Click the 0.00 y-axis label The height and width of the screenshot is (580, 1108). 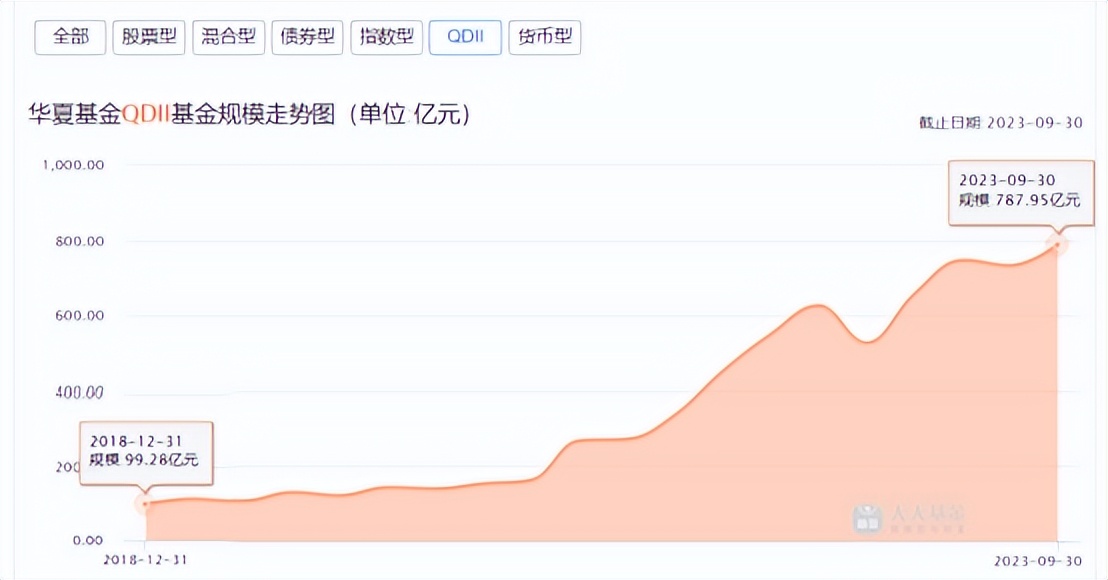tap(88, 540)
